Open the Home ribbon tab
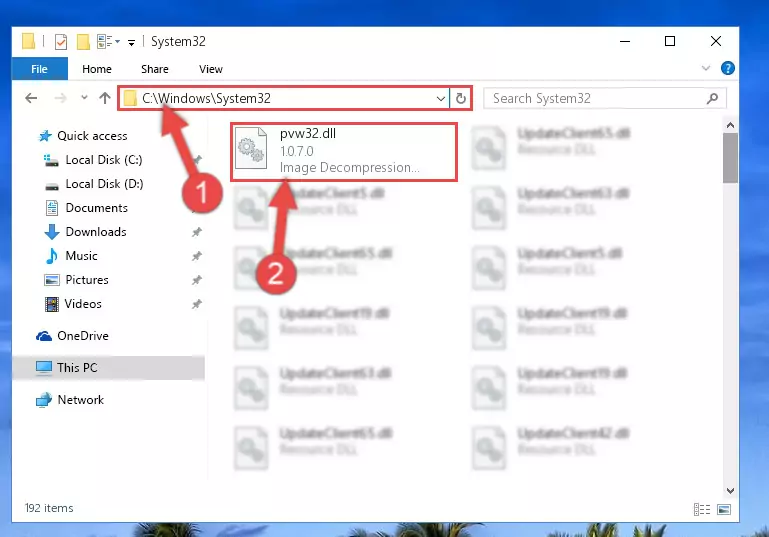The image size is (769, 537). pyautogui.click(x=97, y=69)
